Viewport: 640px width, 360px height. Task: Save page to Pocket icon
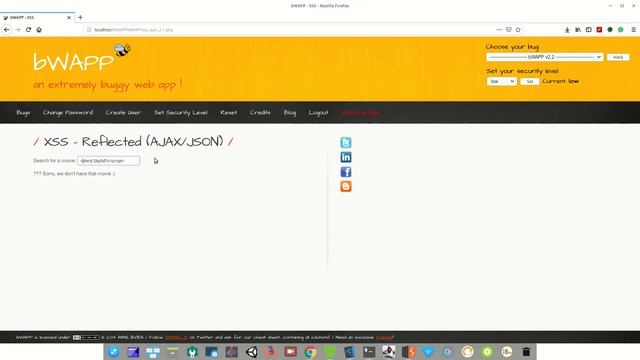coord(509,29)
